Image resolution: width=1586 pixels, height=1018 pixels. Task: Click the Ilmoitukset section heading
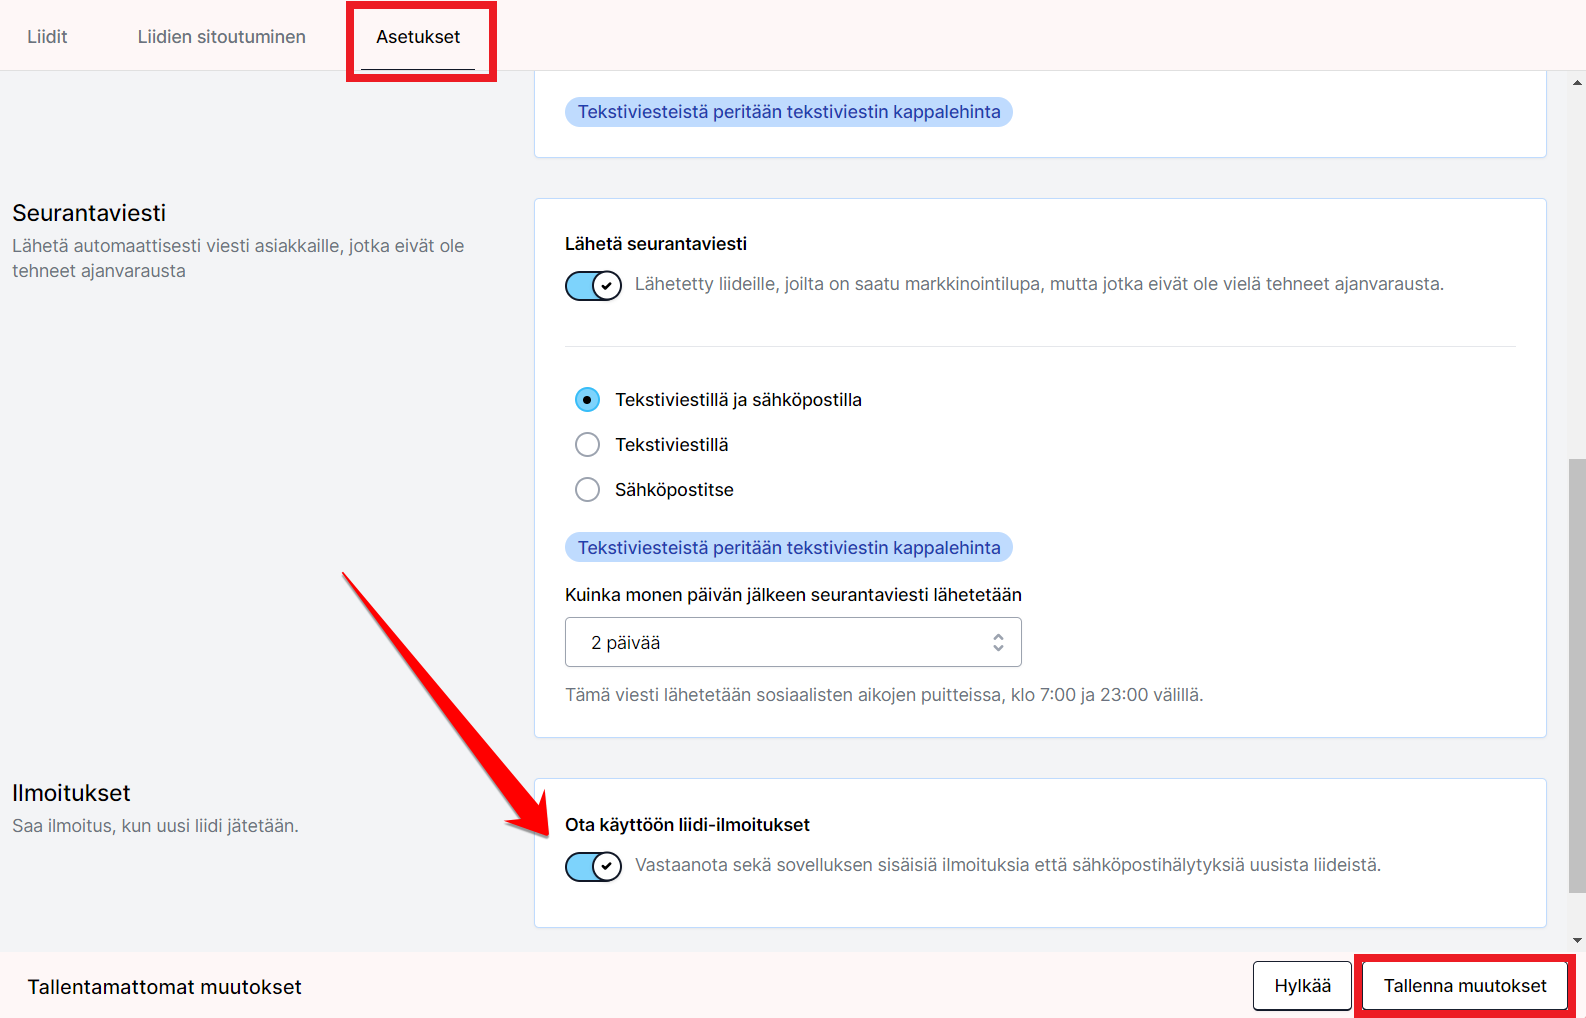71,793
